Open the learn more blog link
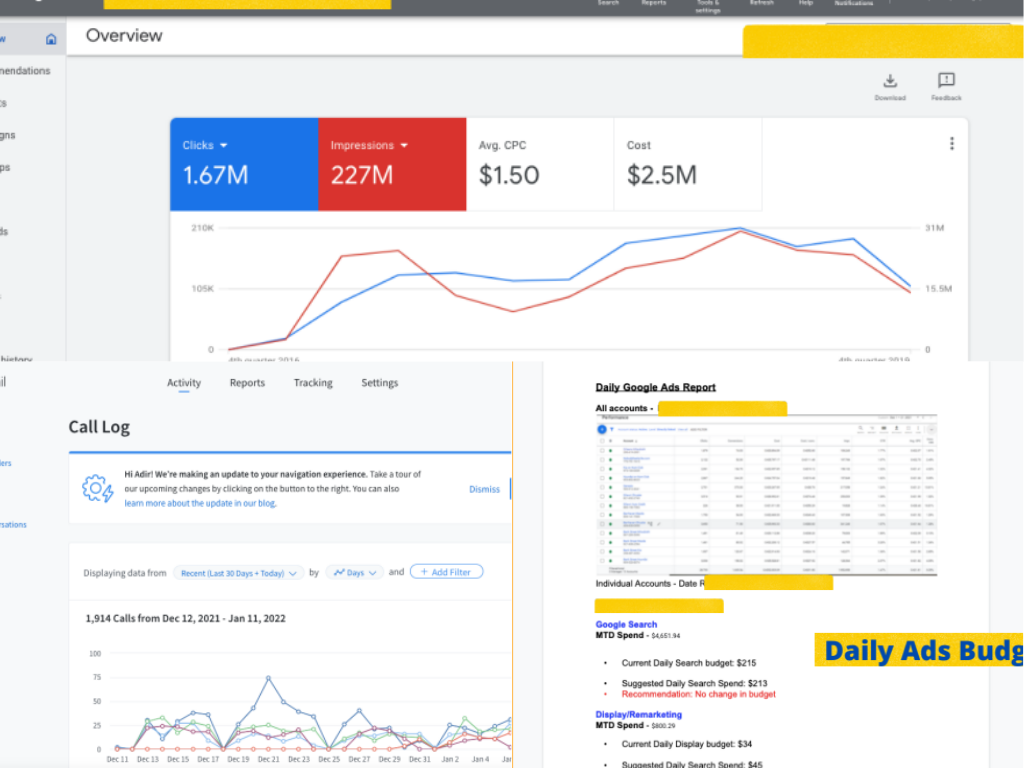 tap(200, 504)
